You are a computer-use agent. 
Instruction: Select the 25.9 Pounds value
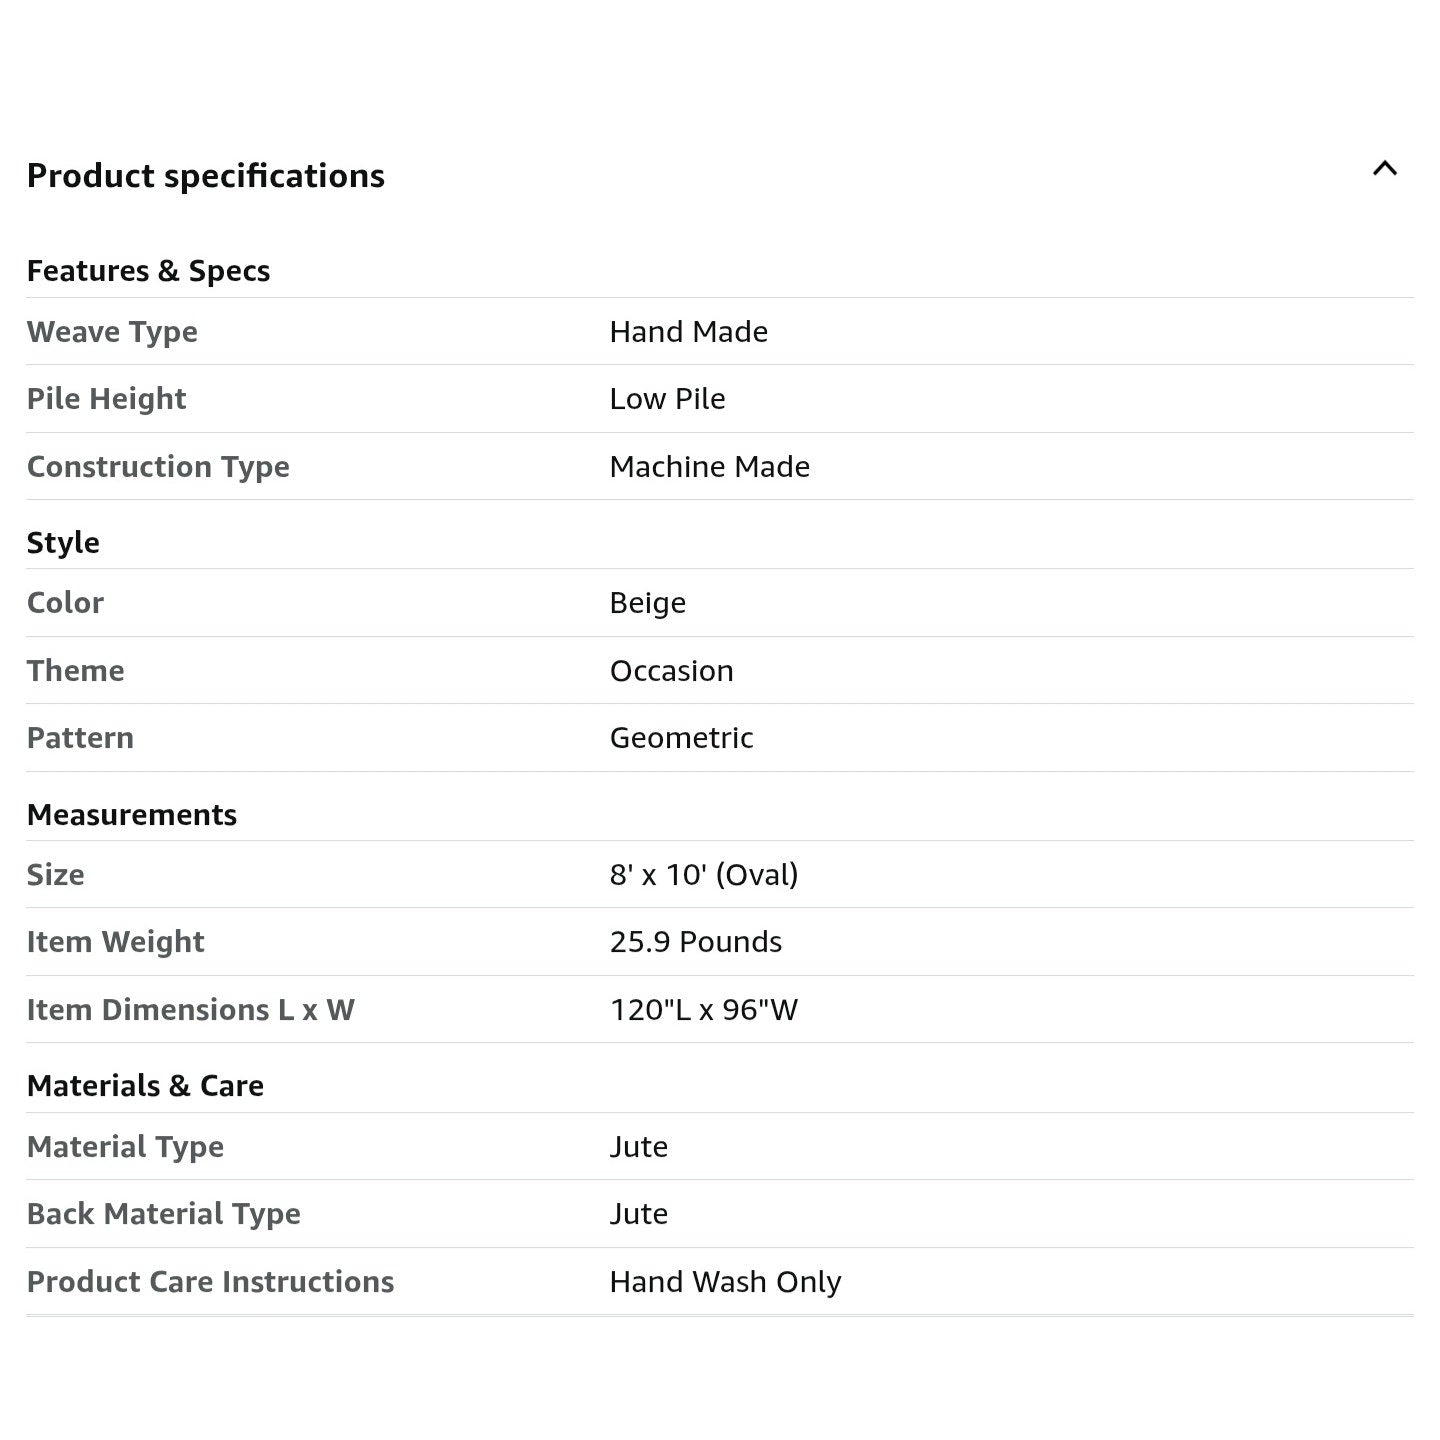click(x=695, y=942)
